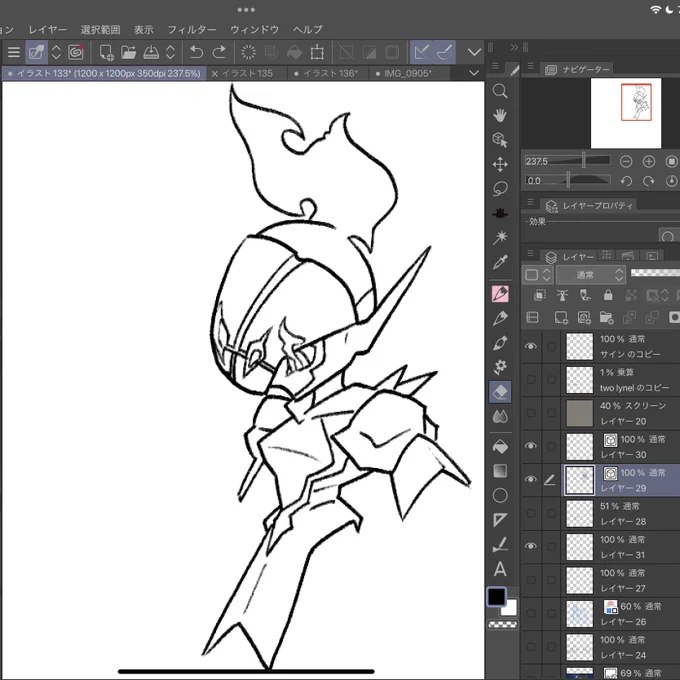Select the Lasso selection tool
Image resolution: width=680 pixels, height=680 pixels.
click(500, 189)
